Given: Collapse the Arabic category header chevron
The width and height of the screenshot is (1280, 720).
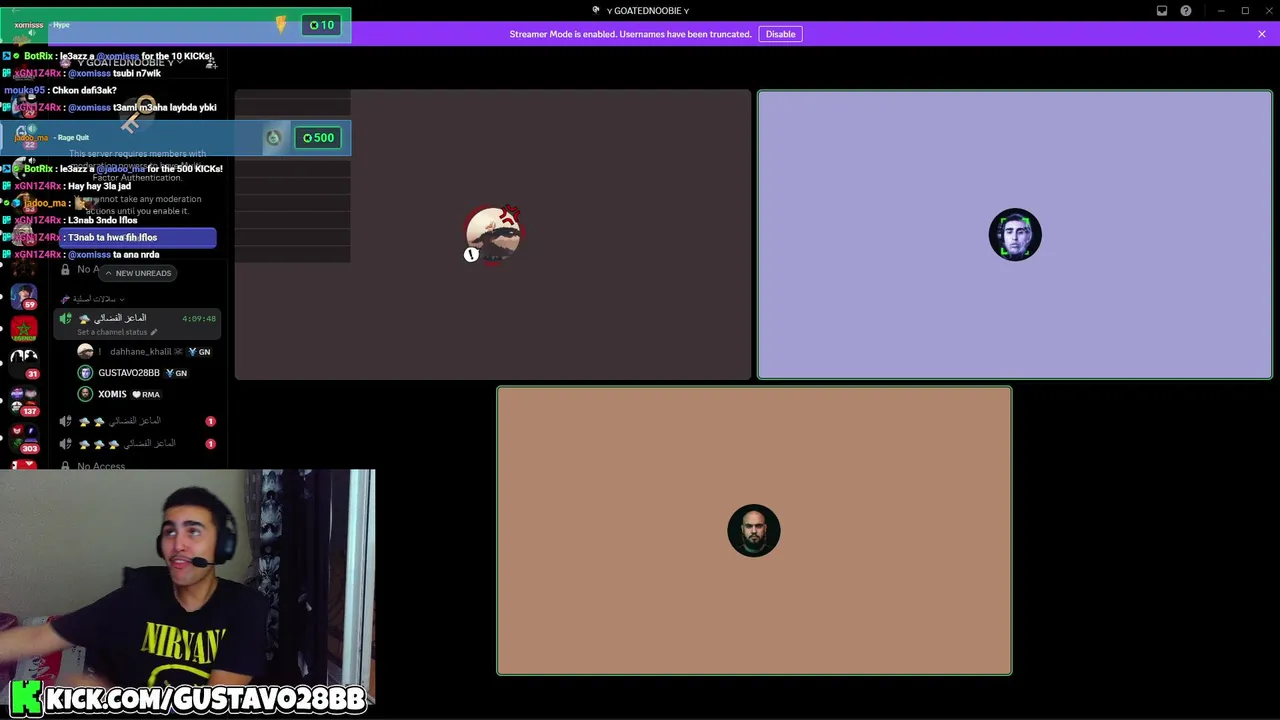Looking at the screenshot, I should coord(122,299).
